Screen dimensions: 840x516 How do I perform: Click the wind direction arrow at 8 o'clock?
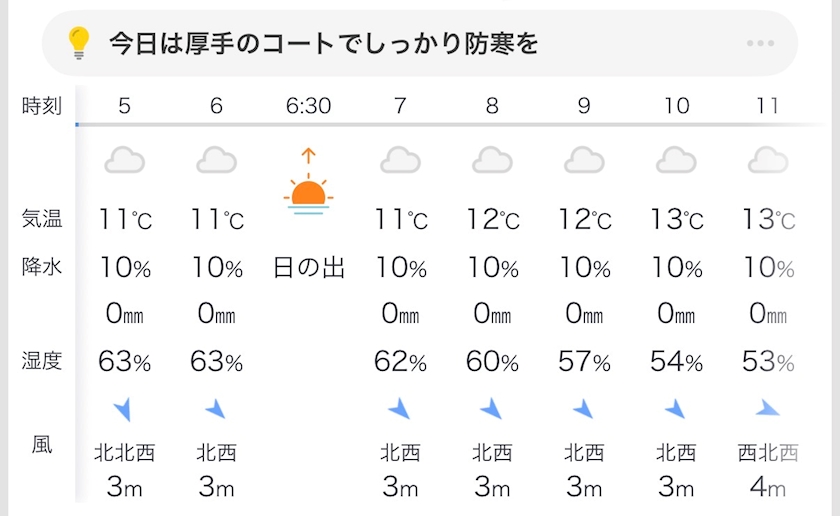[x=491, y=408]
